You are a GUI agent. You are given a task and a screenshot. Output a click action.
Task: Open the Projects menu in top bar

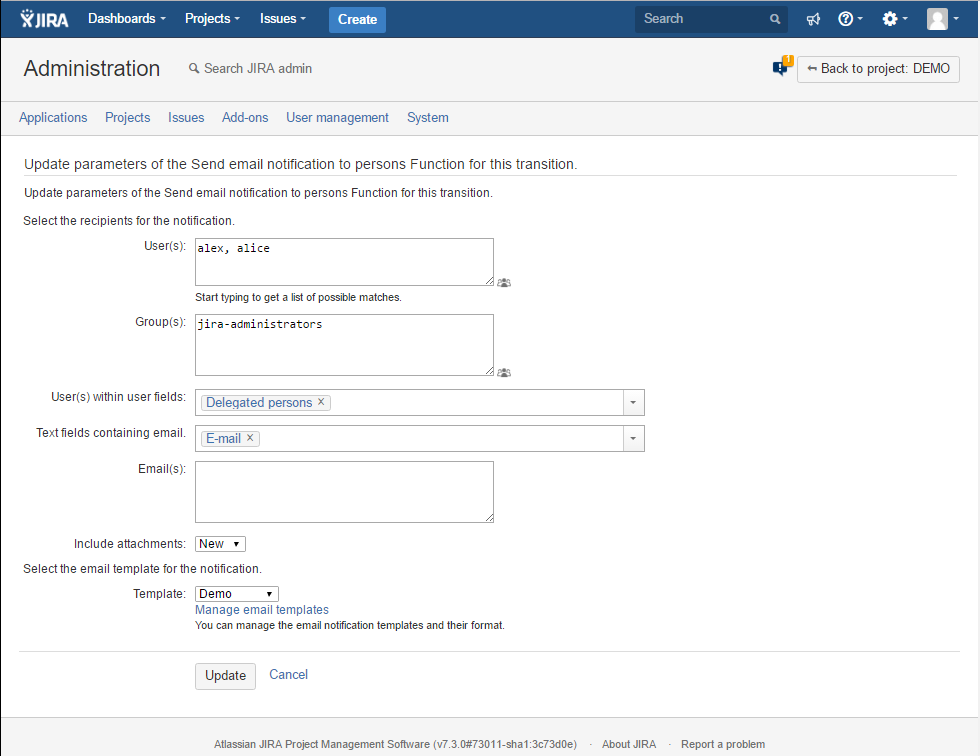(x=212, y=19)
